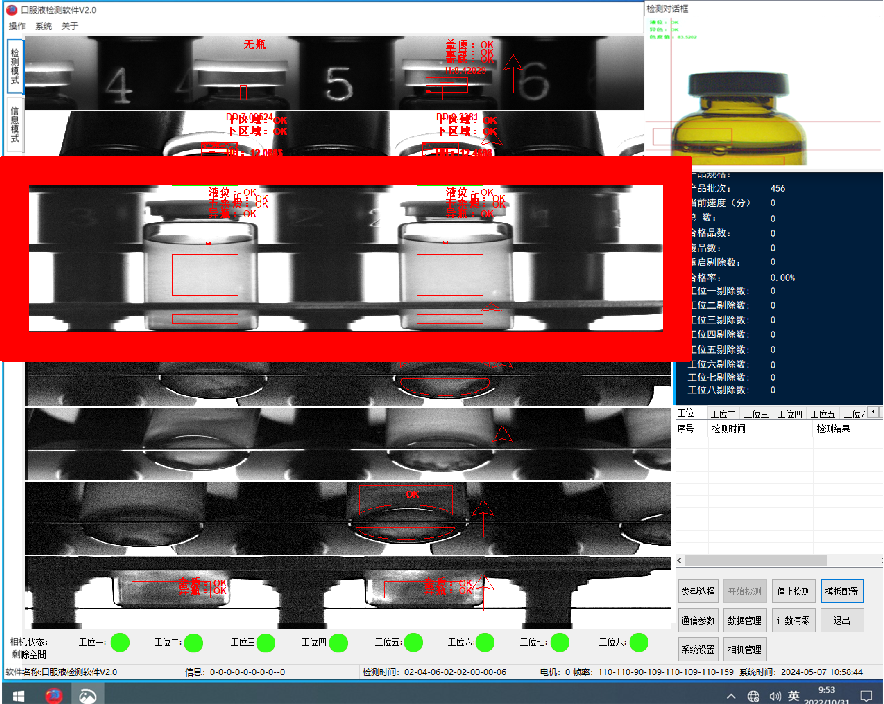884x704 pixels.
Task: Click the volume speaker tray icon
Action: click(x=774, y=695)
